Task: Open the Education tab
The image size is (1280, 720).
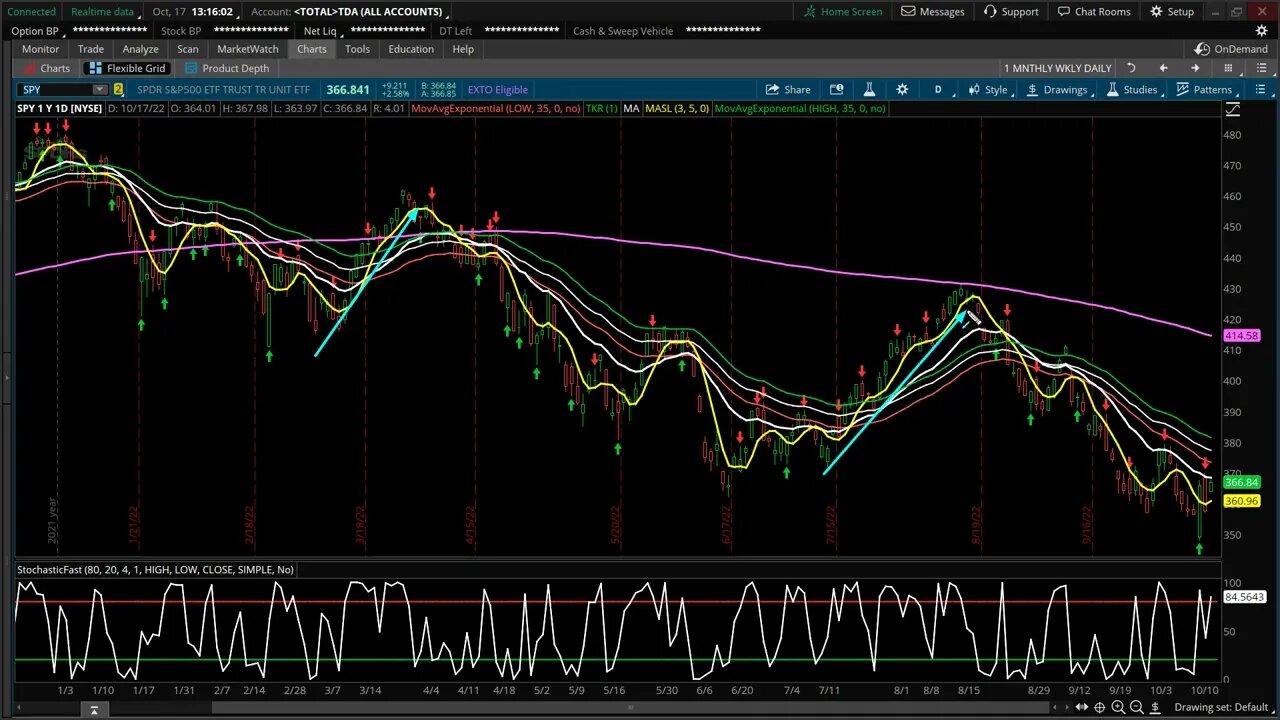Action: (x=411, y=49)
